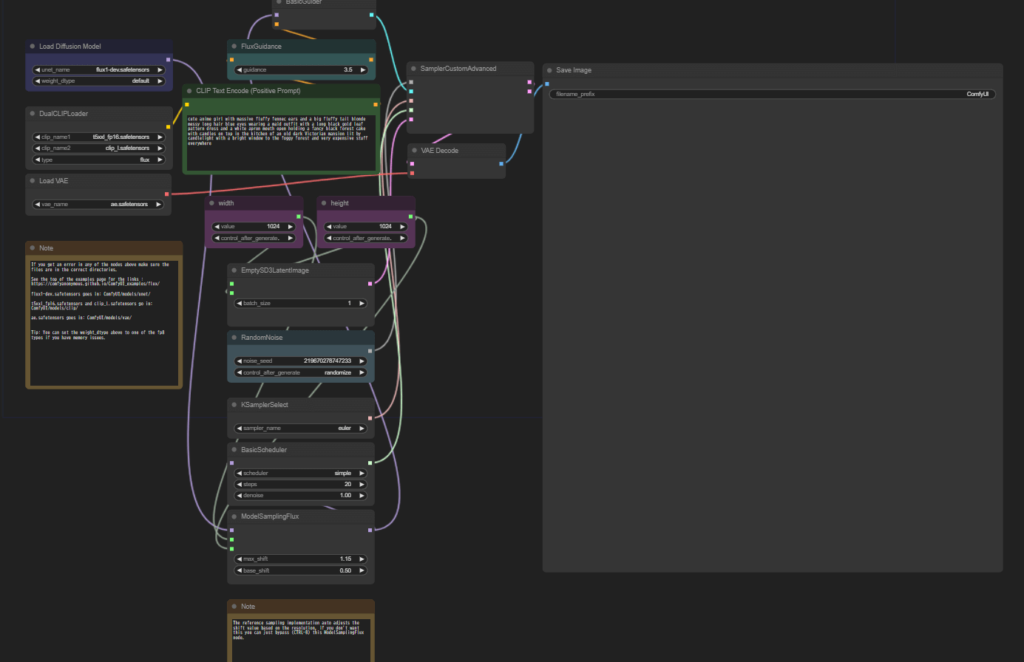Screen dimensions: 1024x662
Task: Click the ModelSamplingFlux Note text box
Action: point(301,640)
